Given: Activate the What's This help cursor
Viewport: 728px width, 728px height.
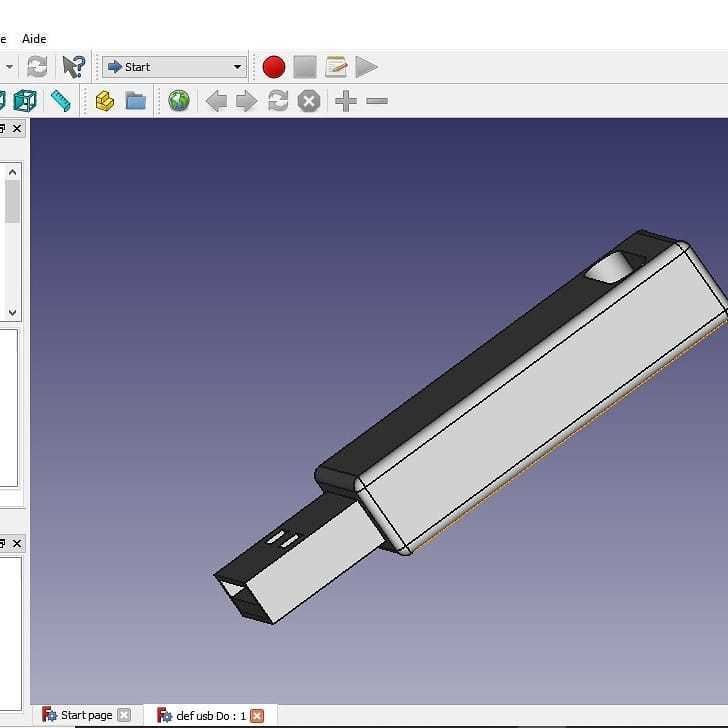Looking at the screenshot, I should tap(74, 67).
